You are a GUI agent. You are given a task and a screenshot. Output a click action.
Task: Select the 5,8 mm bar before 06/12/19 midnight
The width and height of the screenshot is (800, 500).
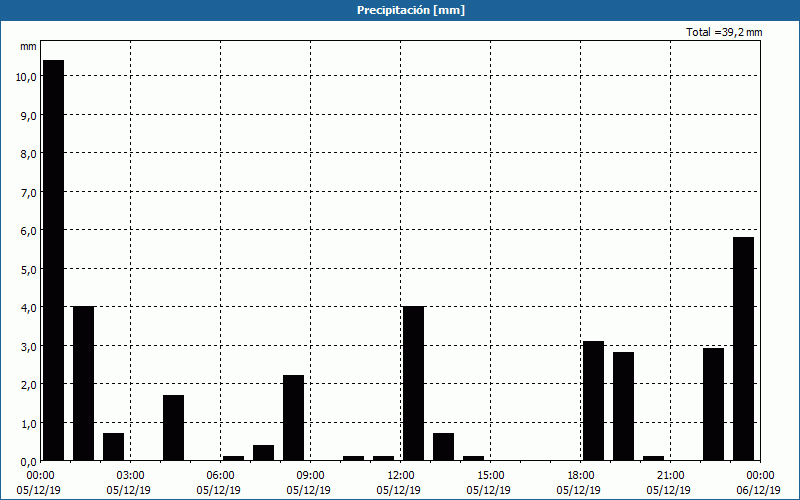pyautogui.click(x=743, y=349)
